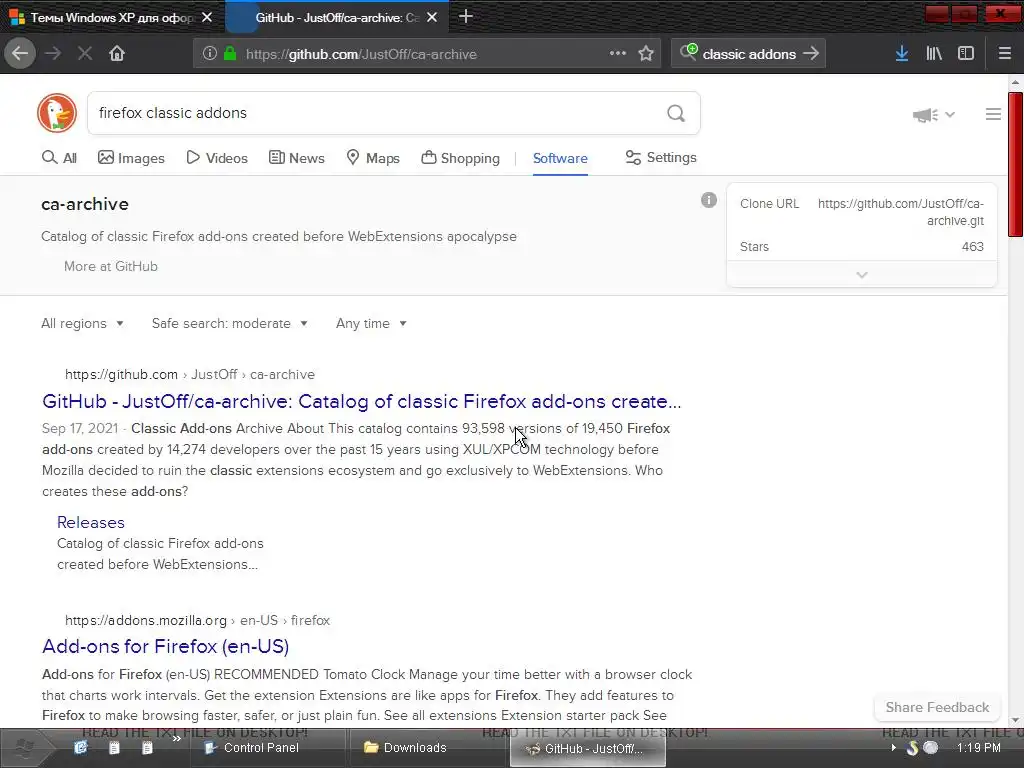
Task: Open the Firefox hamburger menu
Action: click(x=1004, y=54)
